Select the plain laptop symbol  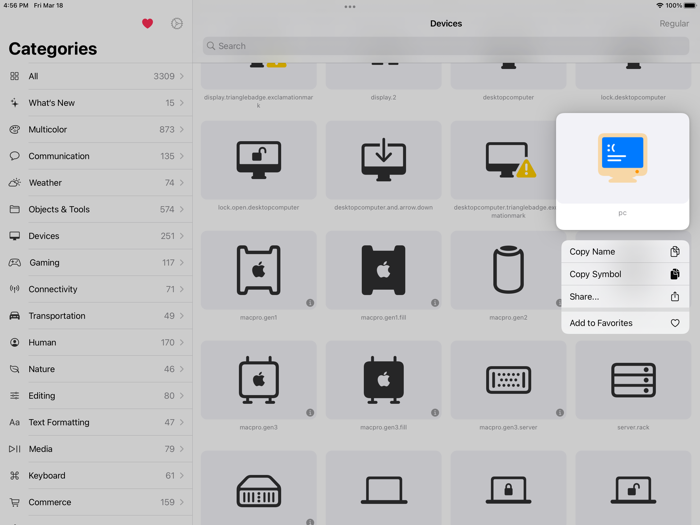tap(383, 488)
